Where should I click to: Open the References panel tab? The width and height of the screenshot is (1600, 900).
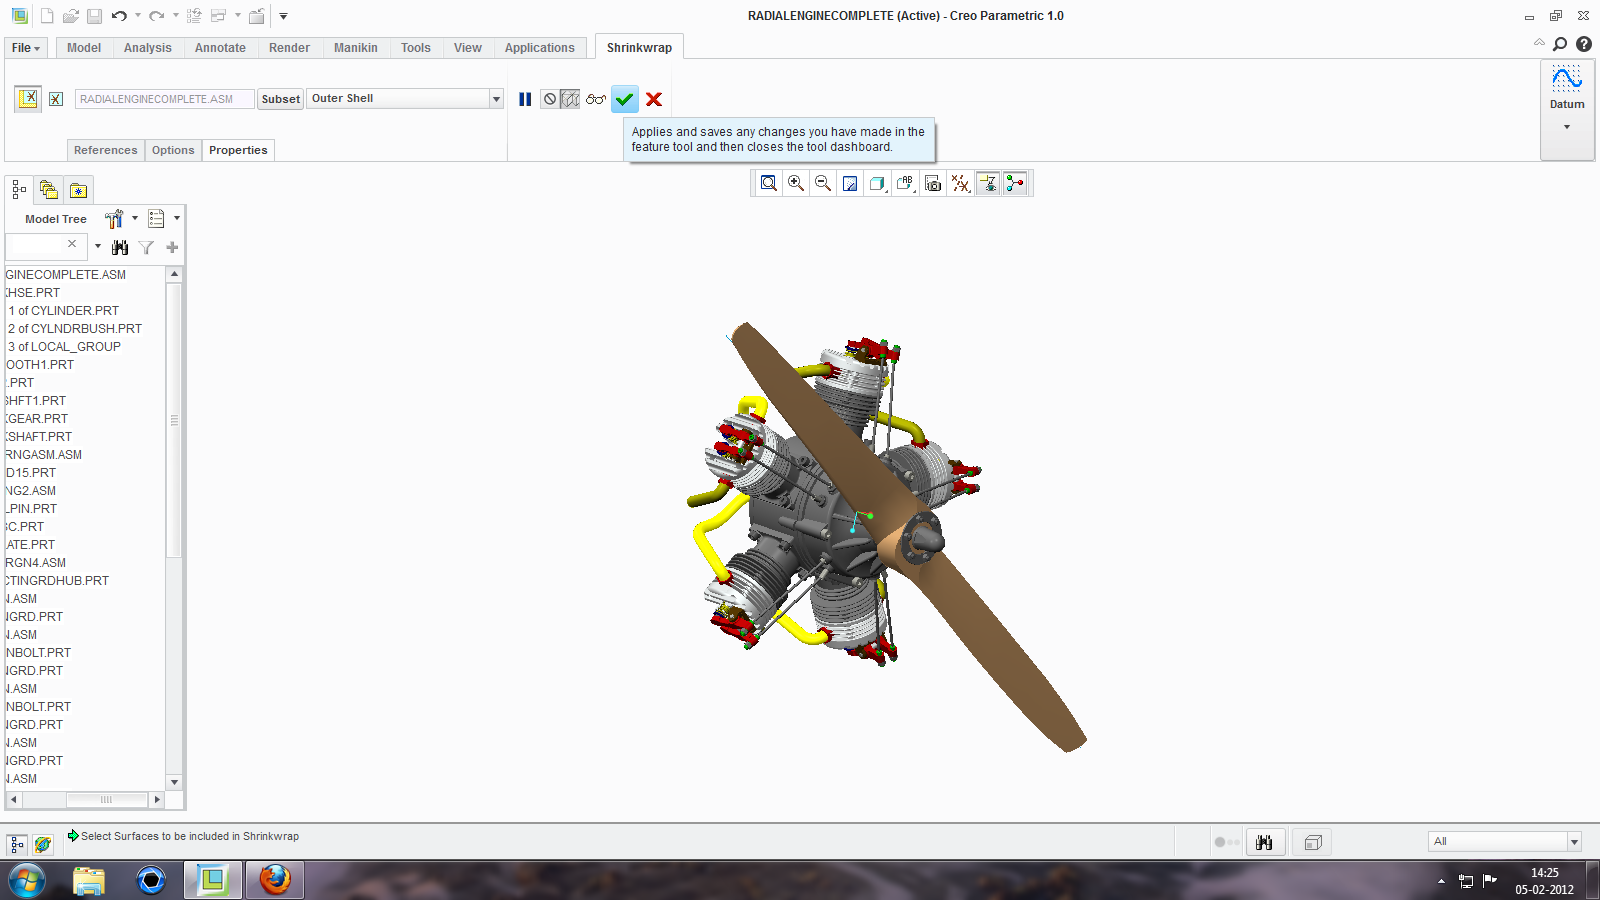[105, 150]
